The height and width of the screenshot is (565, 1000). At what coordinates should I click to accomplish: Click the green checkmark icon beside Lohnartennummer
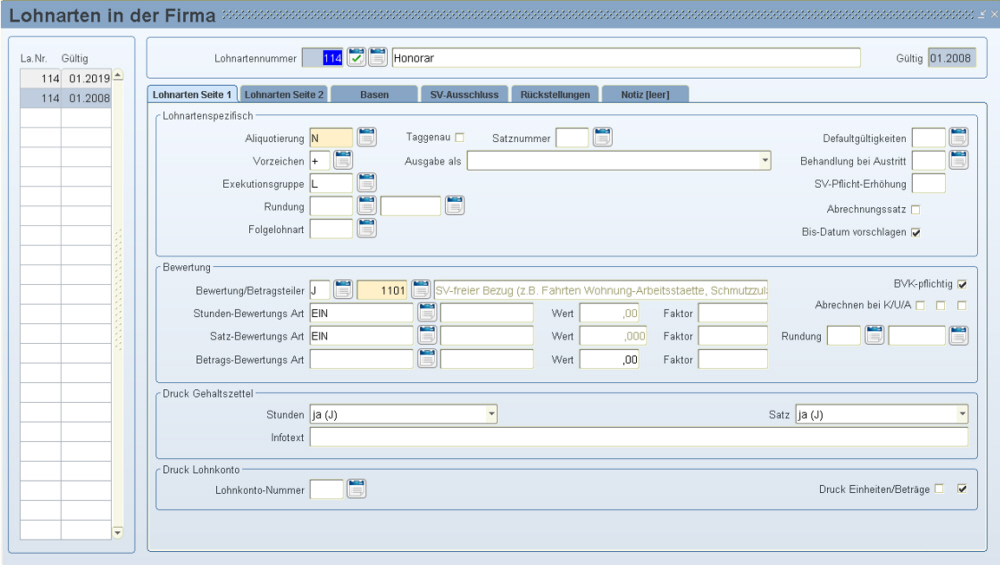[357, 58]
